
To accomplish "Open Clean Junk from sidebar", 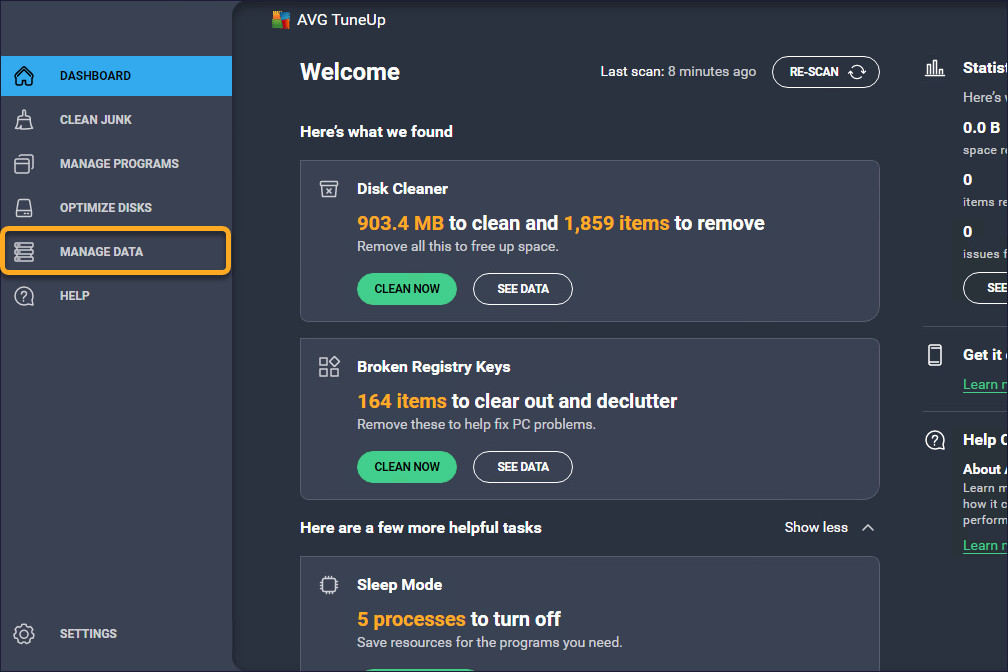I will click(x=96, y=120).
